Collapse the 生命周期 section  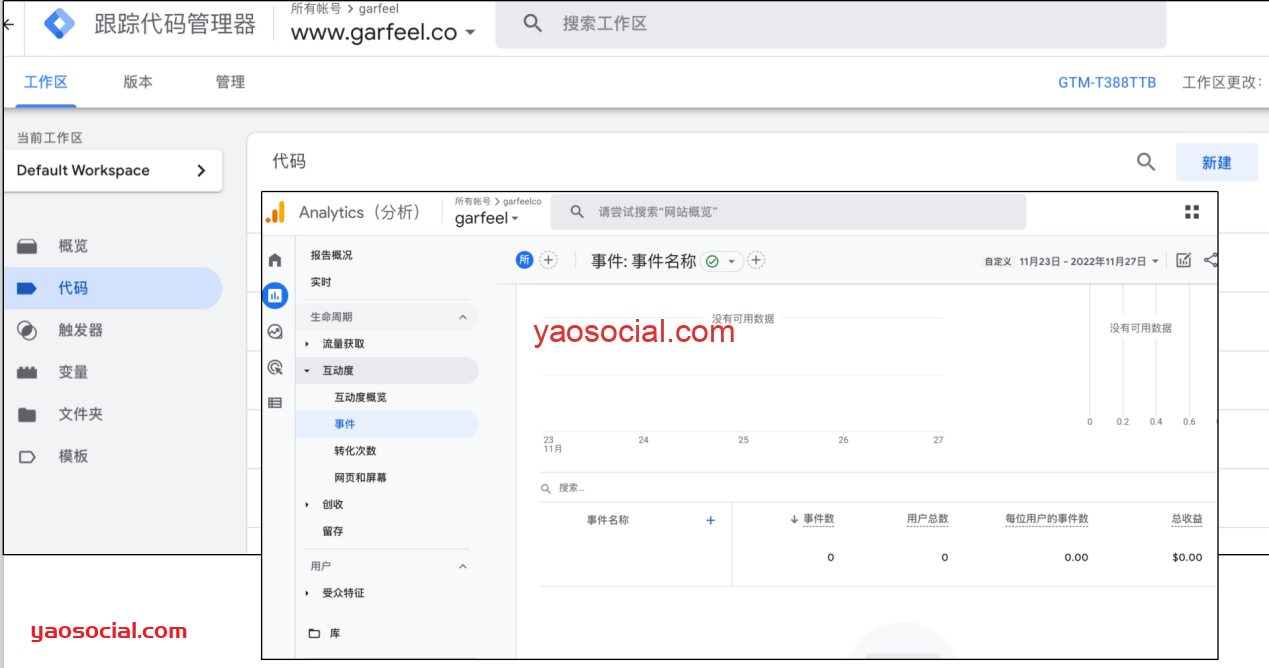(463, 317)
